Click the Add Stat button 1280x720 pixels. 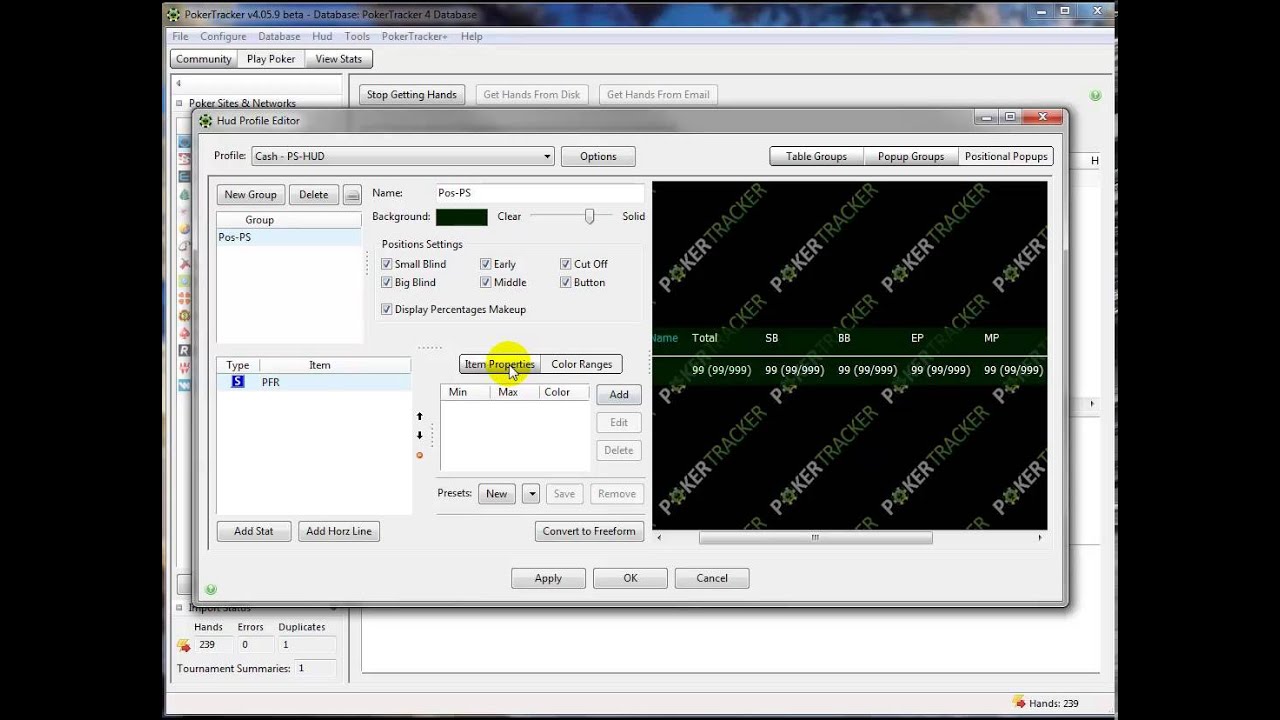coord(254,531)
